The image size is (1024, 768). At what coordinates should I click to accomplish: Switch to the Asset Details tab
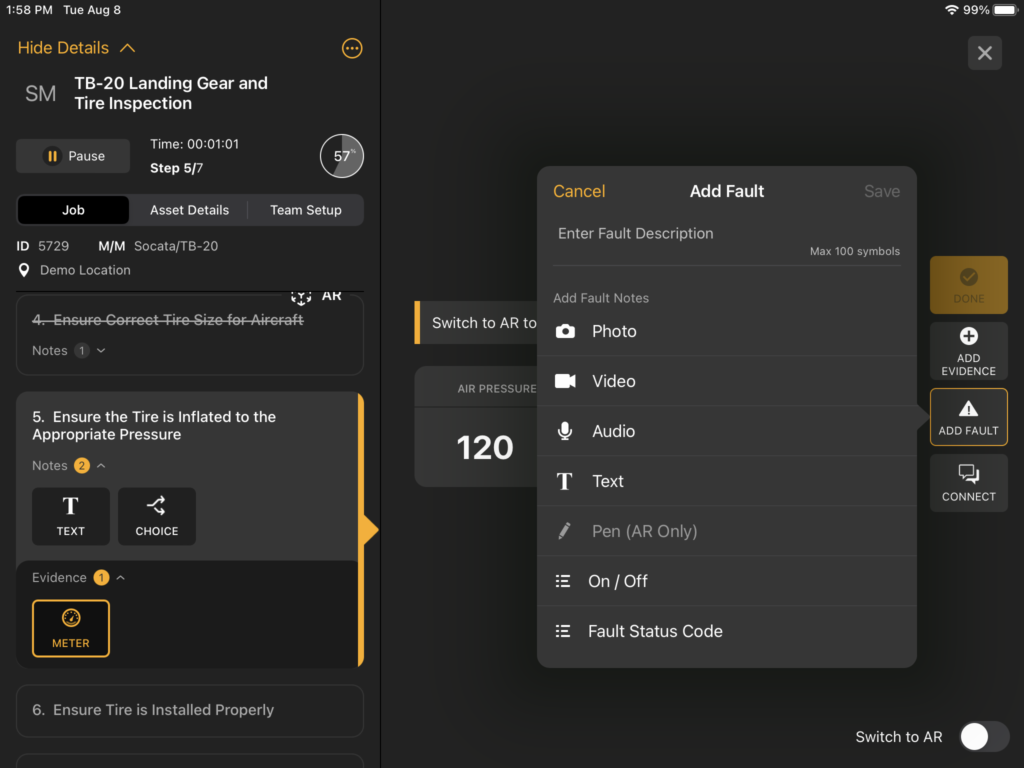[189, 210]
